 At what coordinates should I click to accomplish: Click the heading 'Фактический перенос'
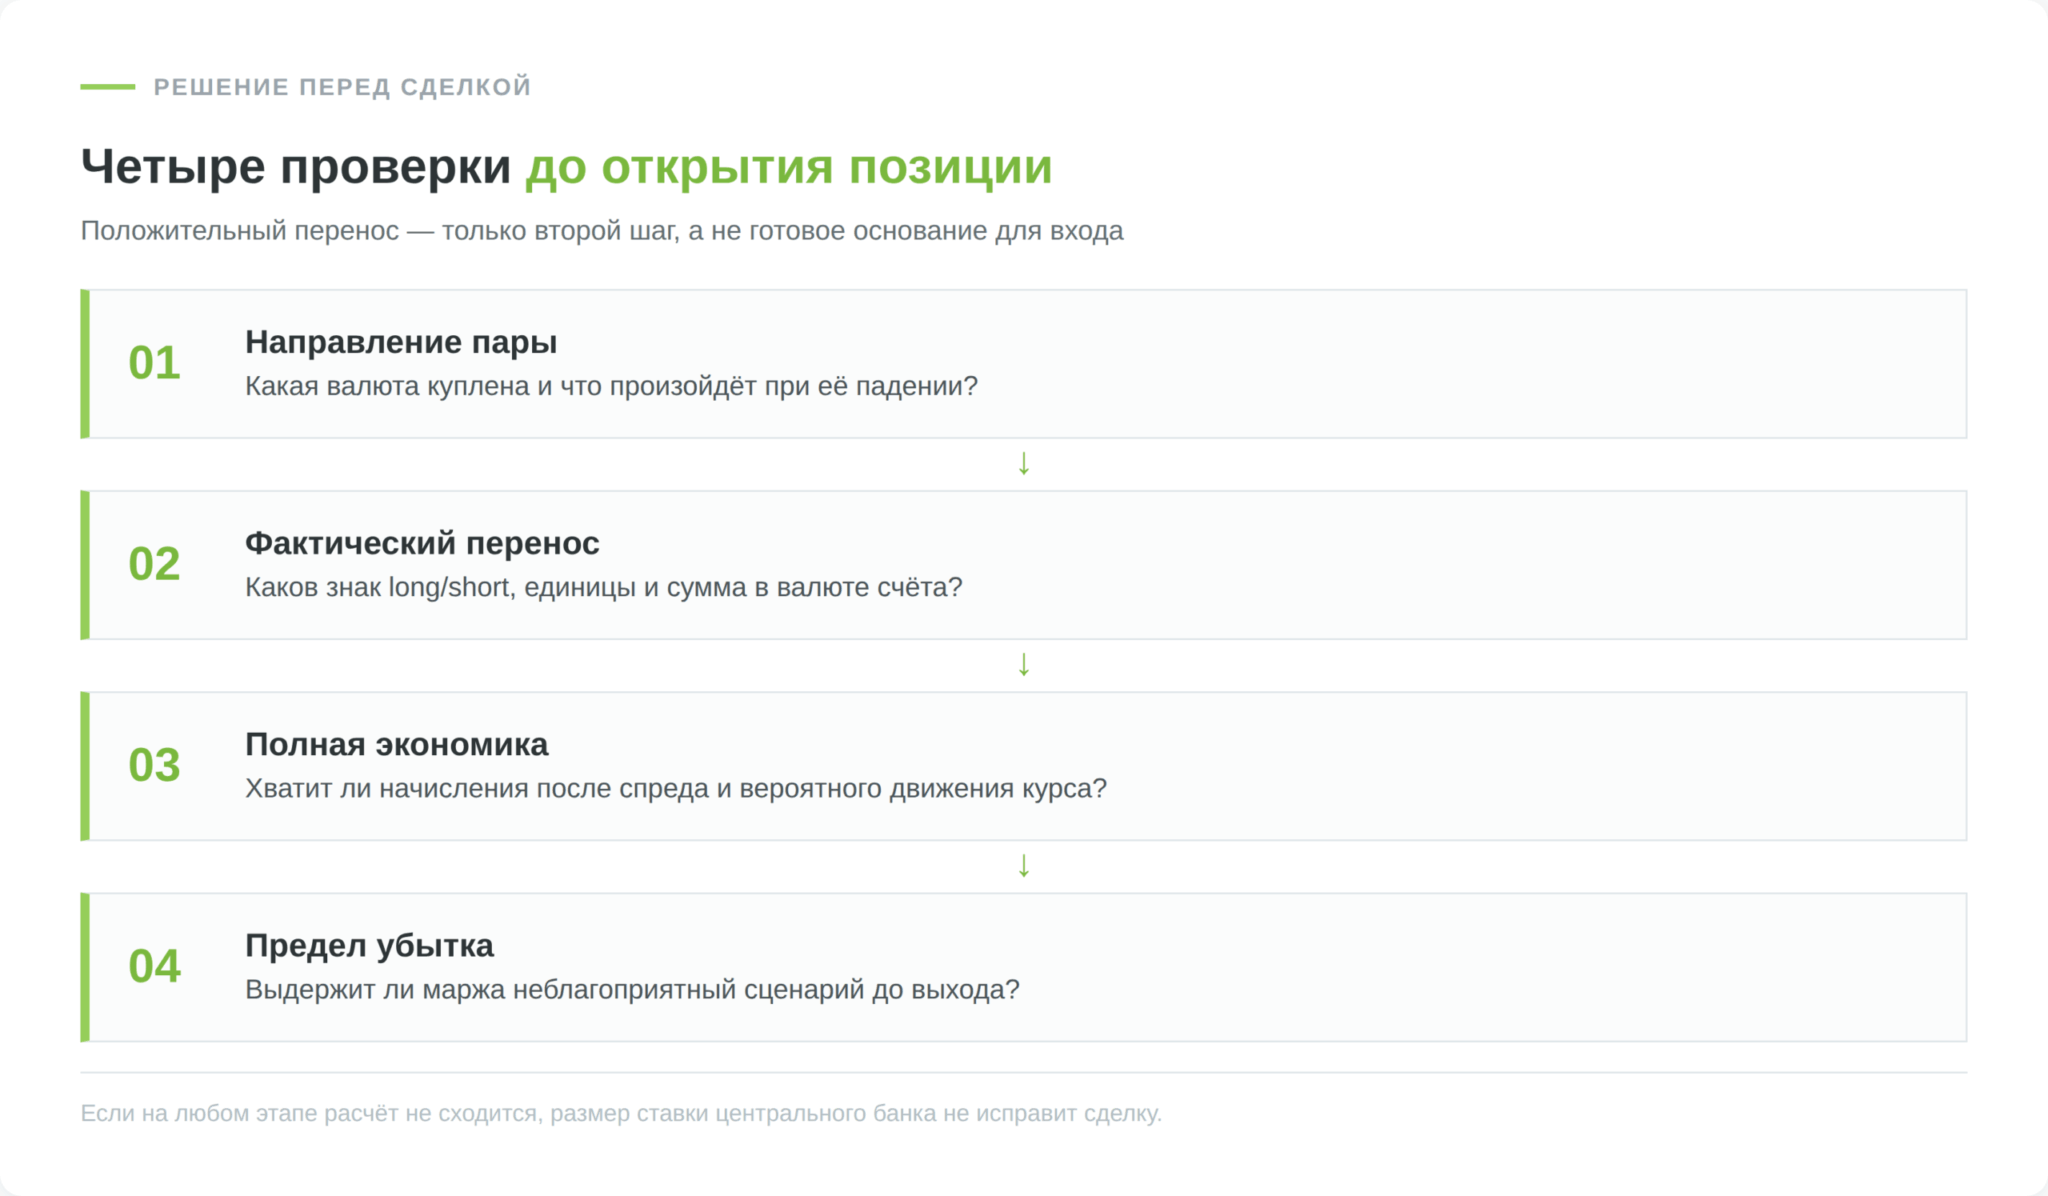(x=422, y=543)
